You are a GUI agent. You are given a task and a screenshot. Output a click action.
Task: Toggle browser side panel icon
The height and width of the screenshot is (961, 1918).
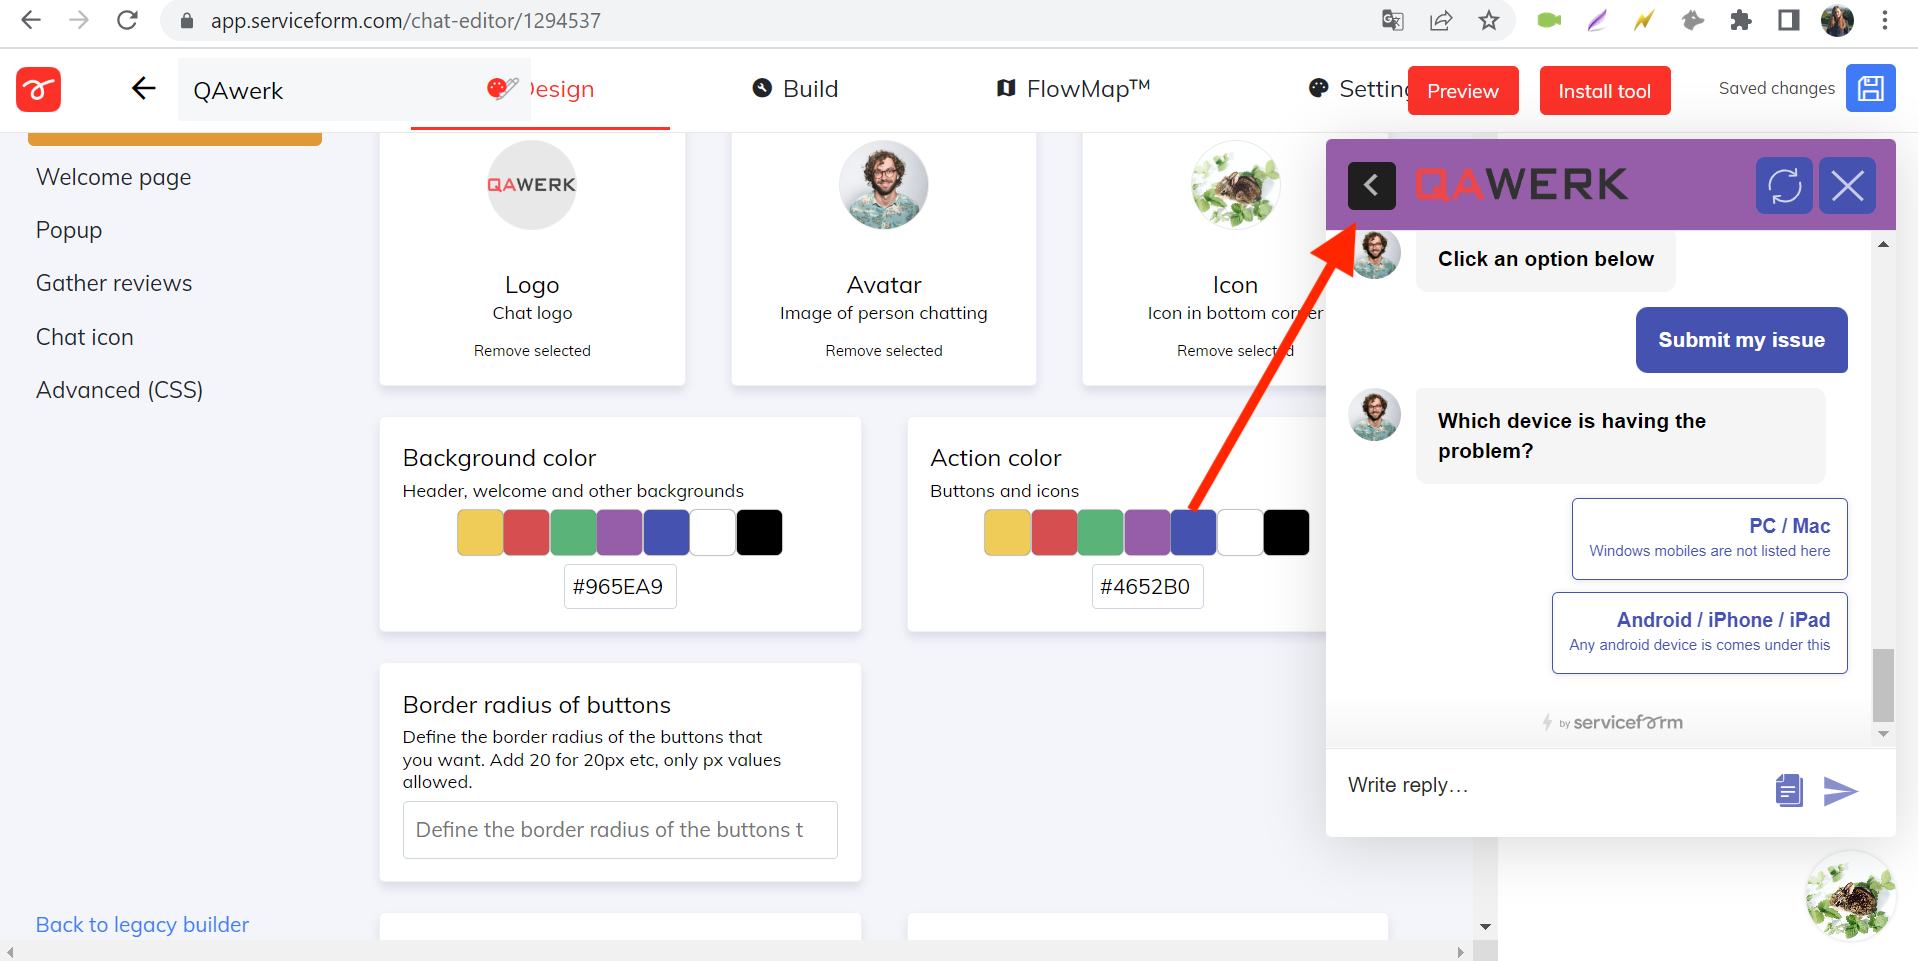[1789, 20]
